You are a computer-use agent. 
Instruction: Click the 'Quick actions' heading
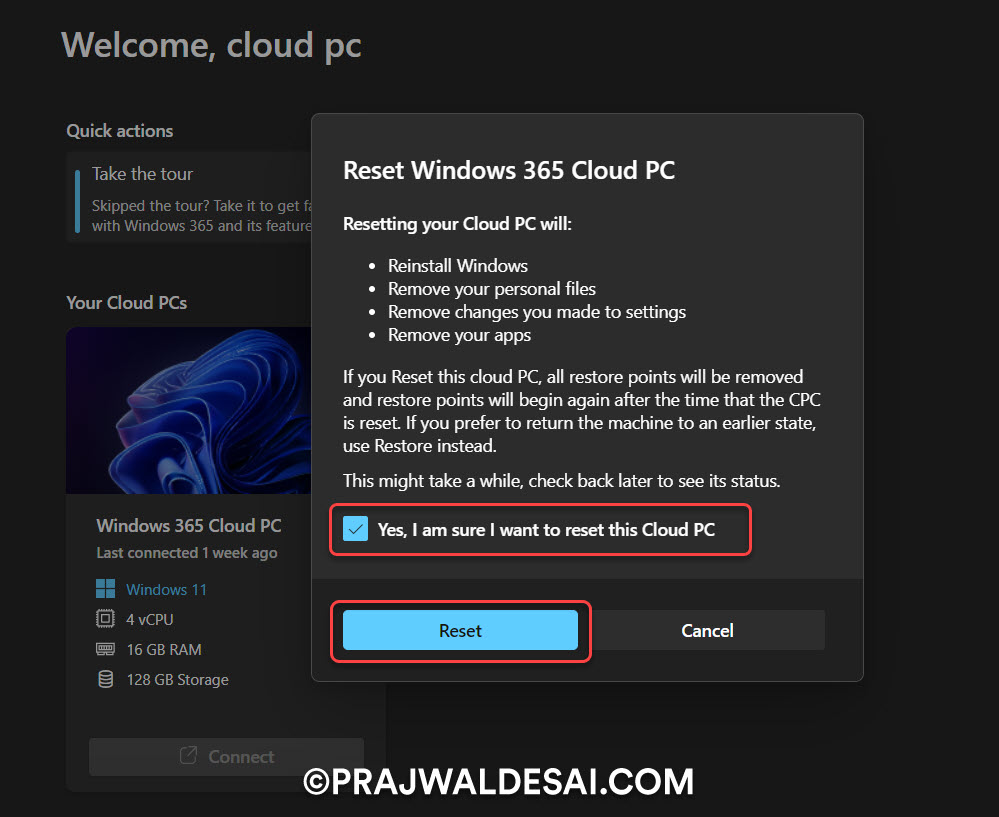click(x=120, y=131)
